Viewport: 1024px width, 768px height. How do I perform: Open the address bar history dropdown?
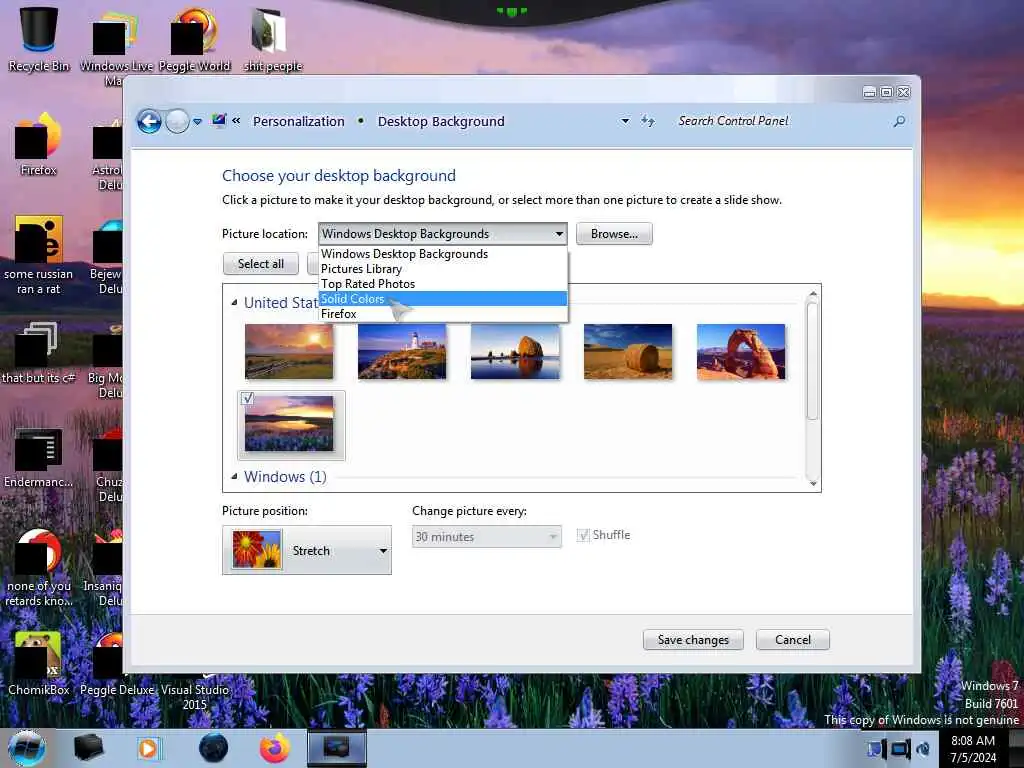[625, 121]
